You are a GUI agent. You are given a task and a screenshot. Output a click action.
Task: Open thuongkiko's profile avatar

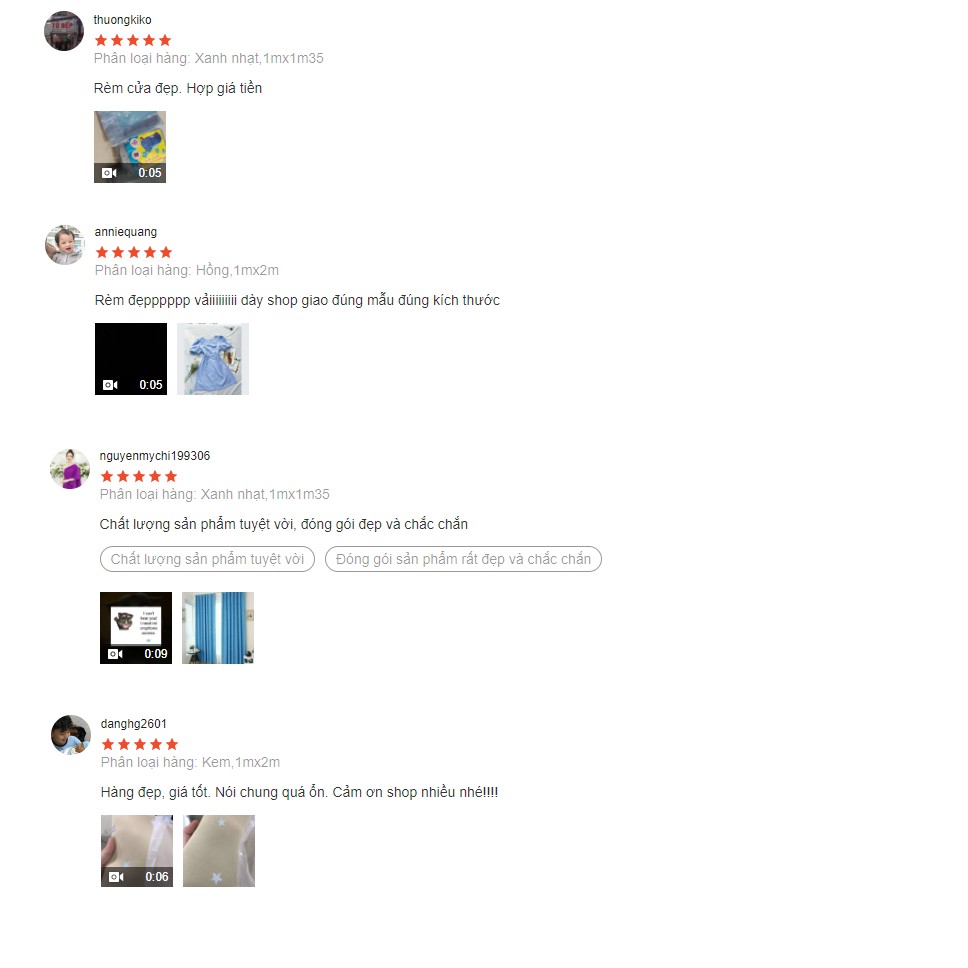click(x=64, y=31)
